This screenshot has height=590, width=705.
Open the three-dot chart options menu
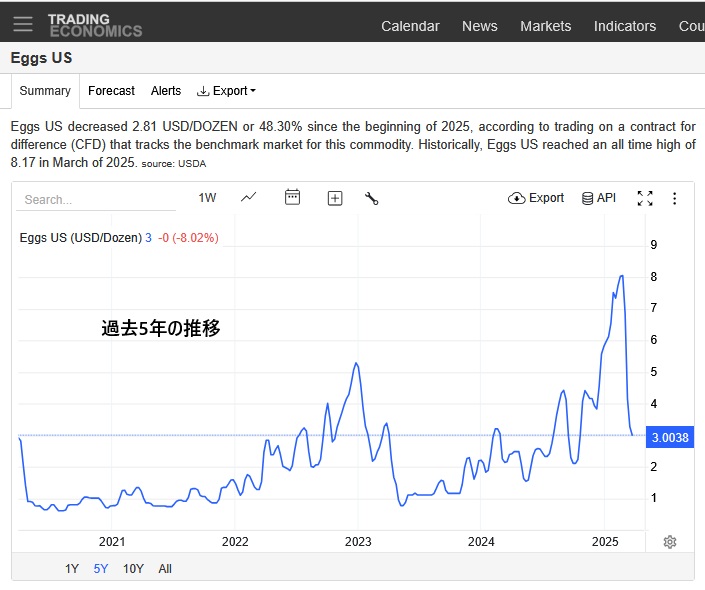[675, 198]
